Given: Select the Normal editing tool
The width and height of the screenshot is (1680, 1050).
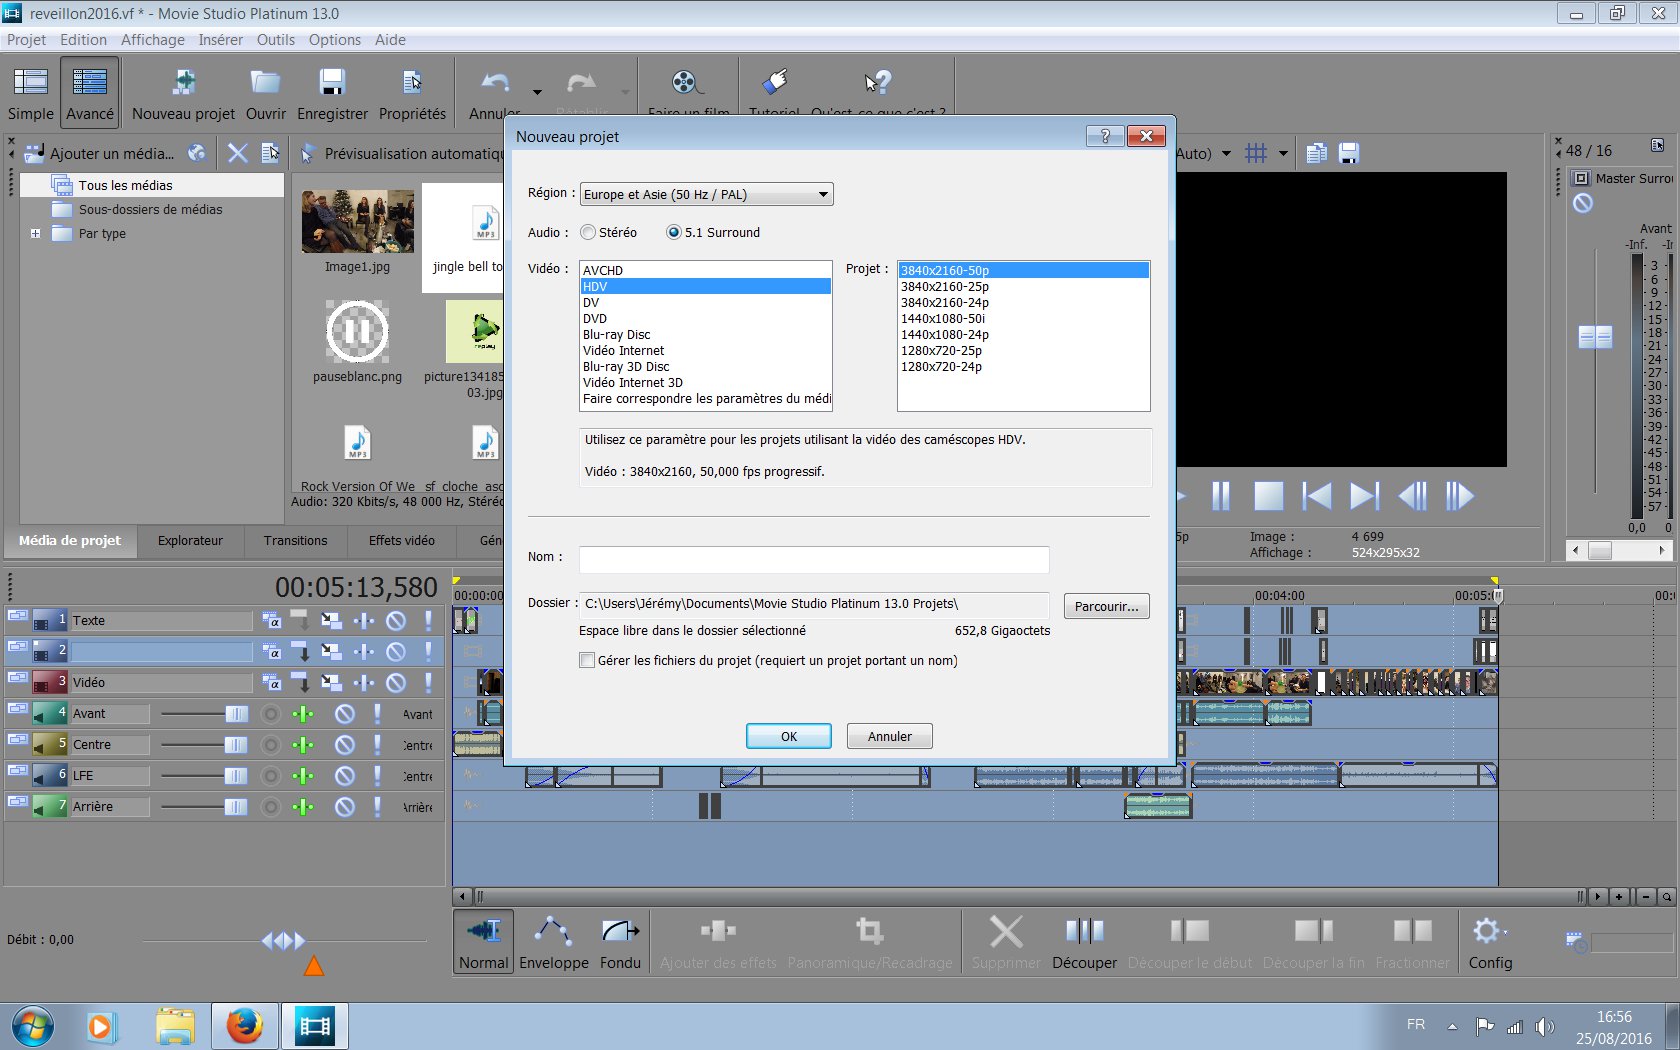Looking at the screenshot, I should pos(484,942).
